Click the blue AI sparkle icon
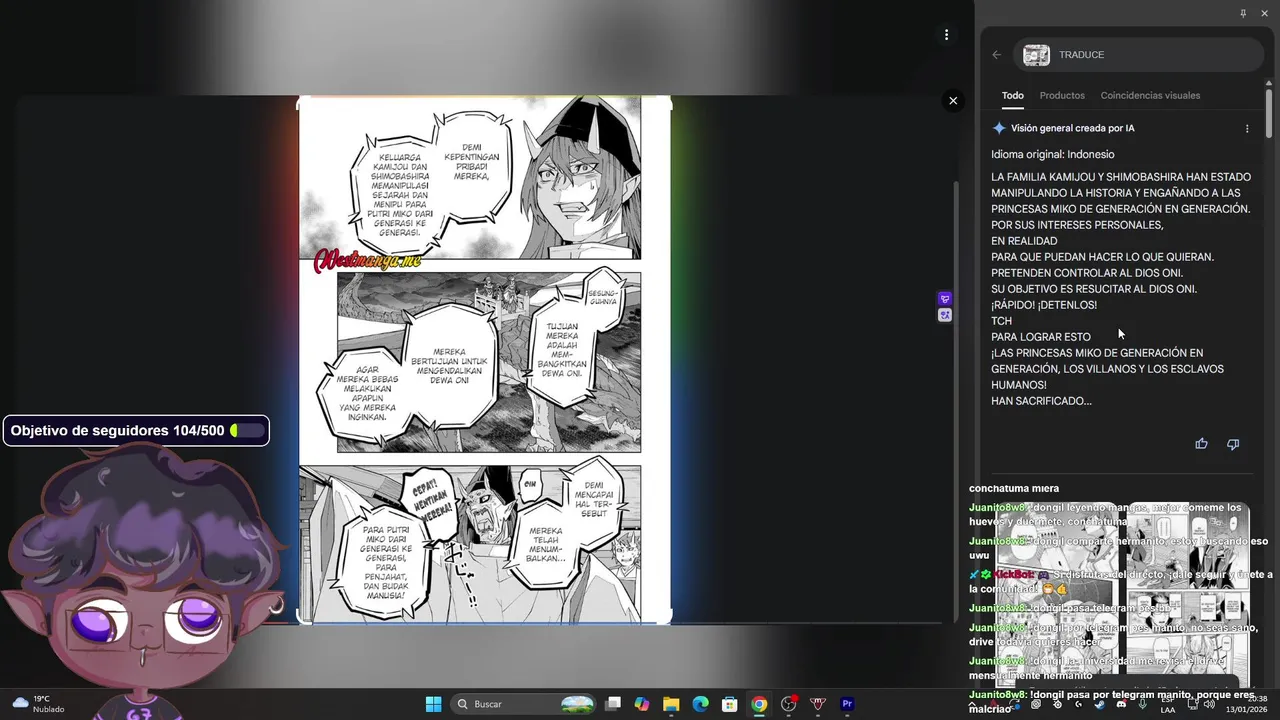1280x720 pixels. [999, 128]
